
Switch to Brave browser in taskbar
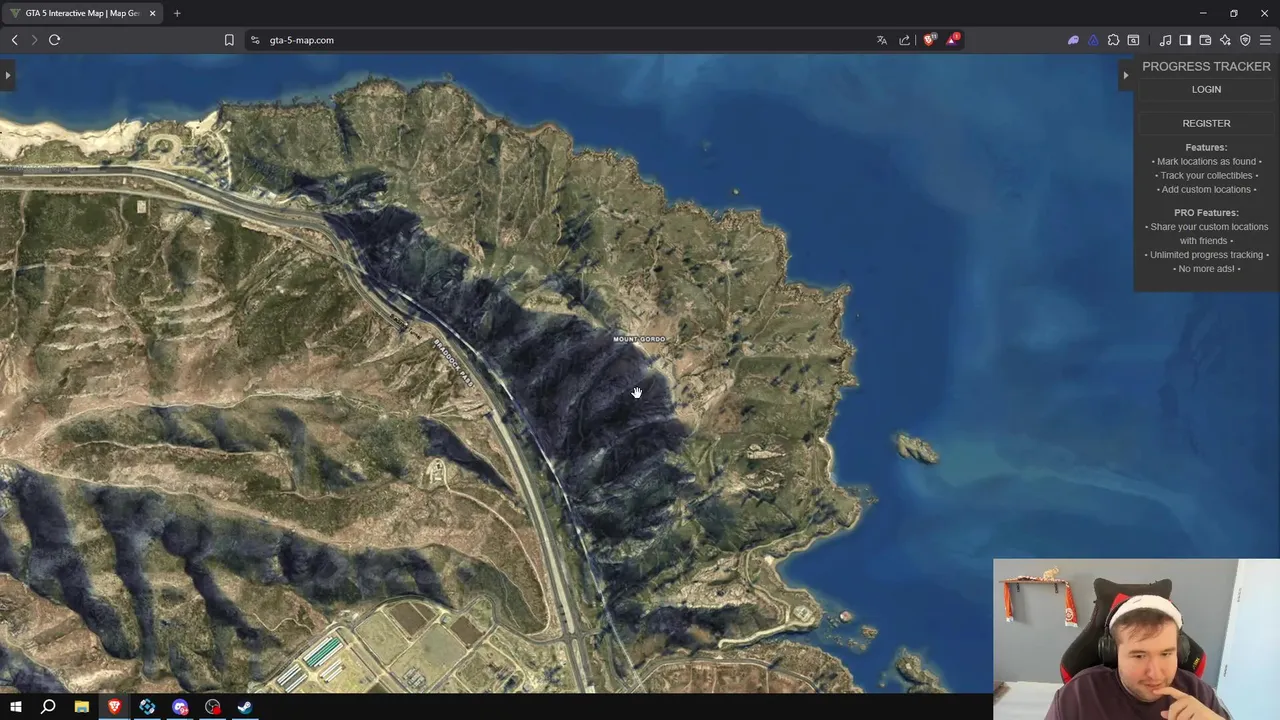[x=114, y=707]
